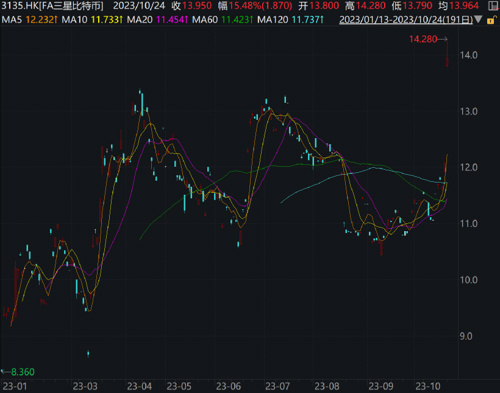Click the 2023/10/24 quote date

coord(139,6)
